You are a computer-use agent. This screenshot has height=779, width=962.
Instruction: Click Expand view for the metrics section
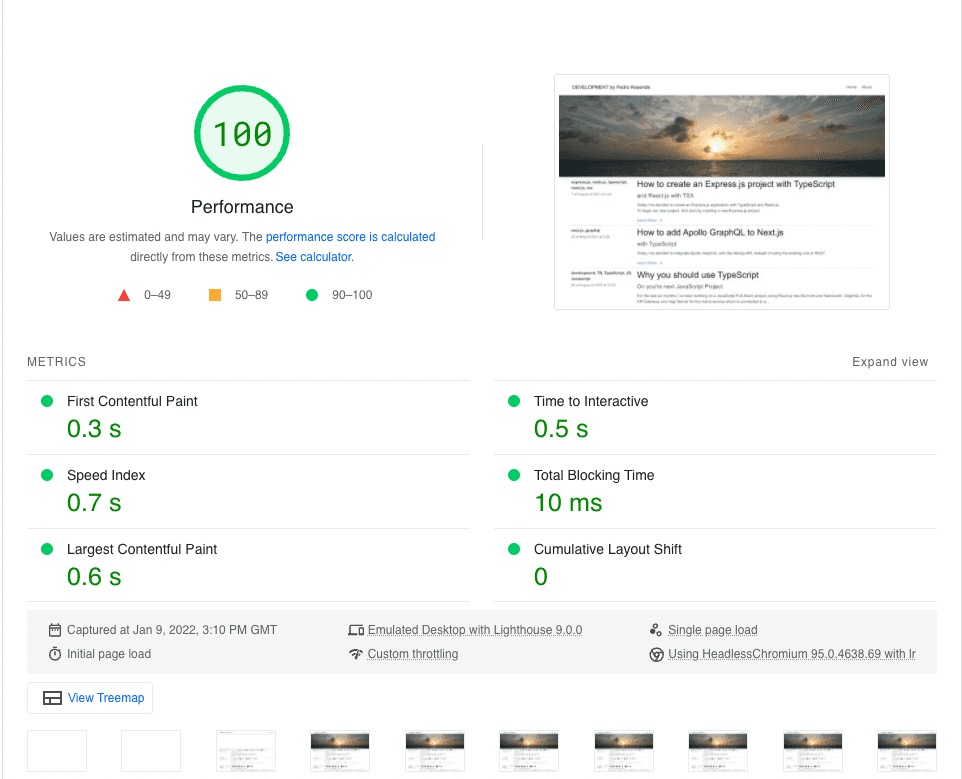889,361
